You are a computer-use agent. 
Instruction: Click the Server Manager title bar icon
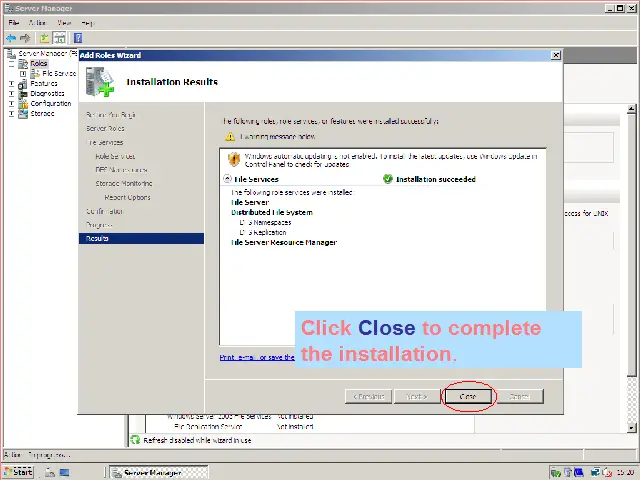(x=9, y=8)
